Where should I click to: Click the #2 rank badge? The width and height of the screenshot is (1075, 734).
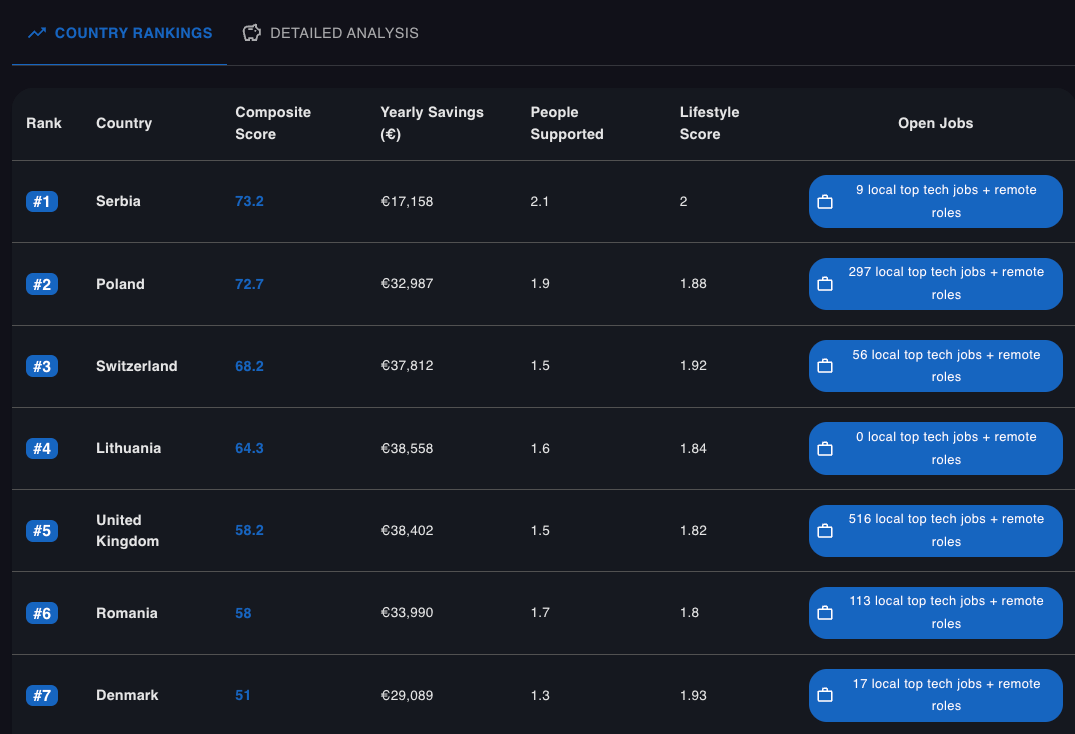(42, 284)
